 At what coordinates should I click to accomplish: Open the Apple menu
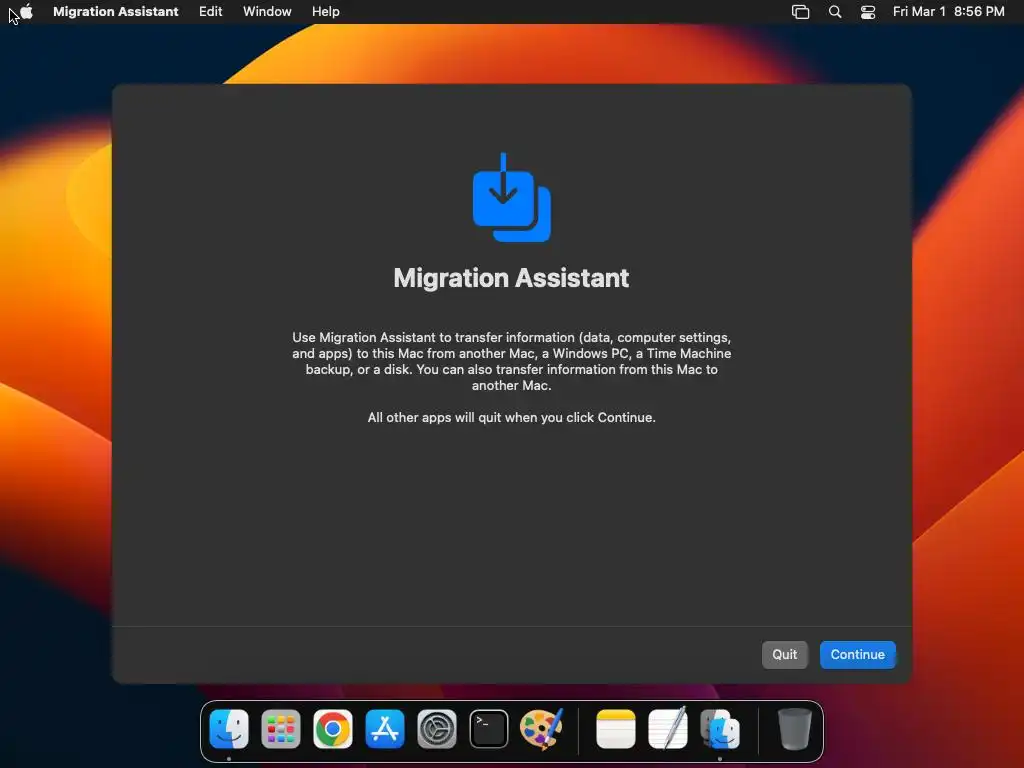pyautogui.click(x=26, y=11)
